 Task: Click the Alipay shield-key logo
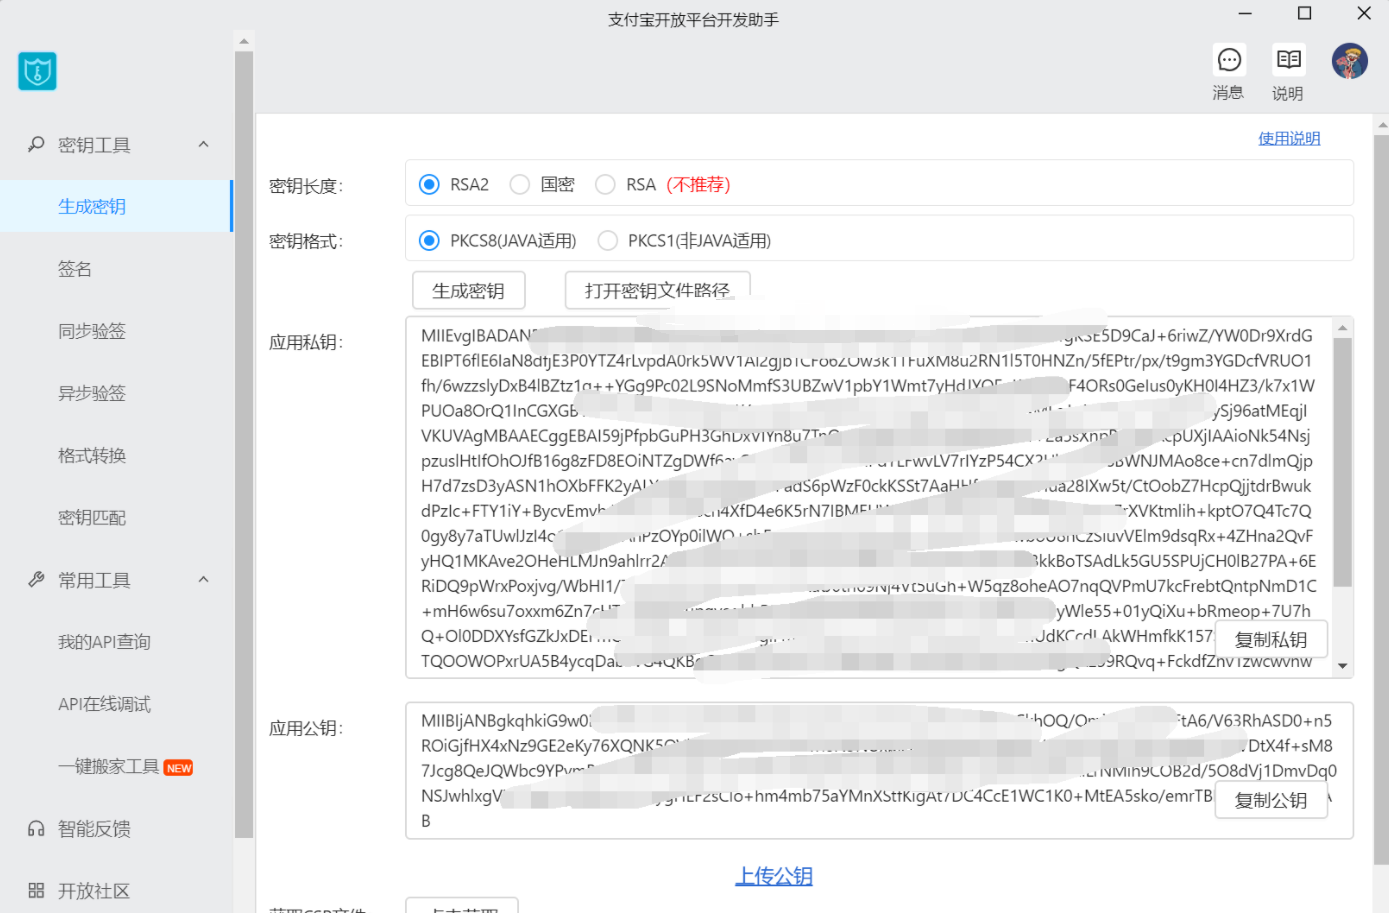pos(37,71)
